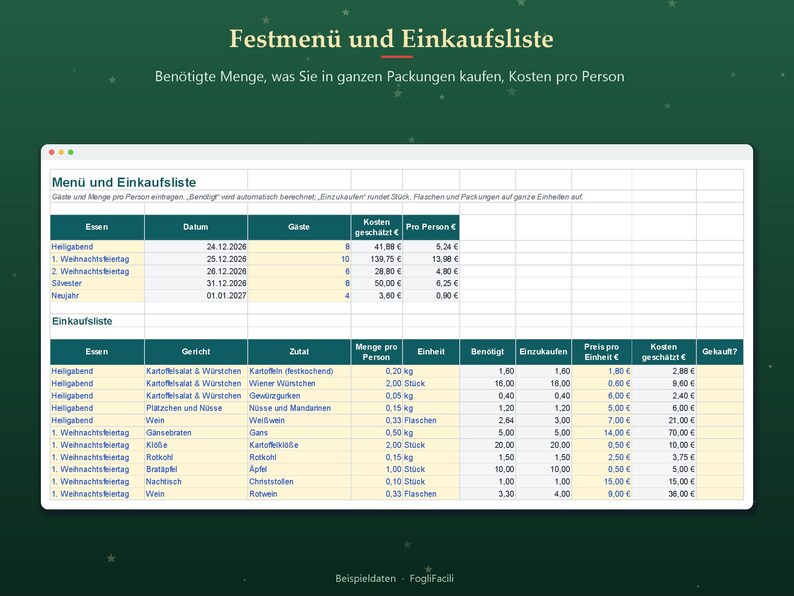Select the 'Kartoffelklöße' ingredient cell
This screenshot has width=794, height=596.
tap(299, 445)
